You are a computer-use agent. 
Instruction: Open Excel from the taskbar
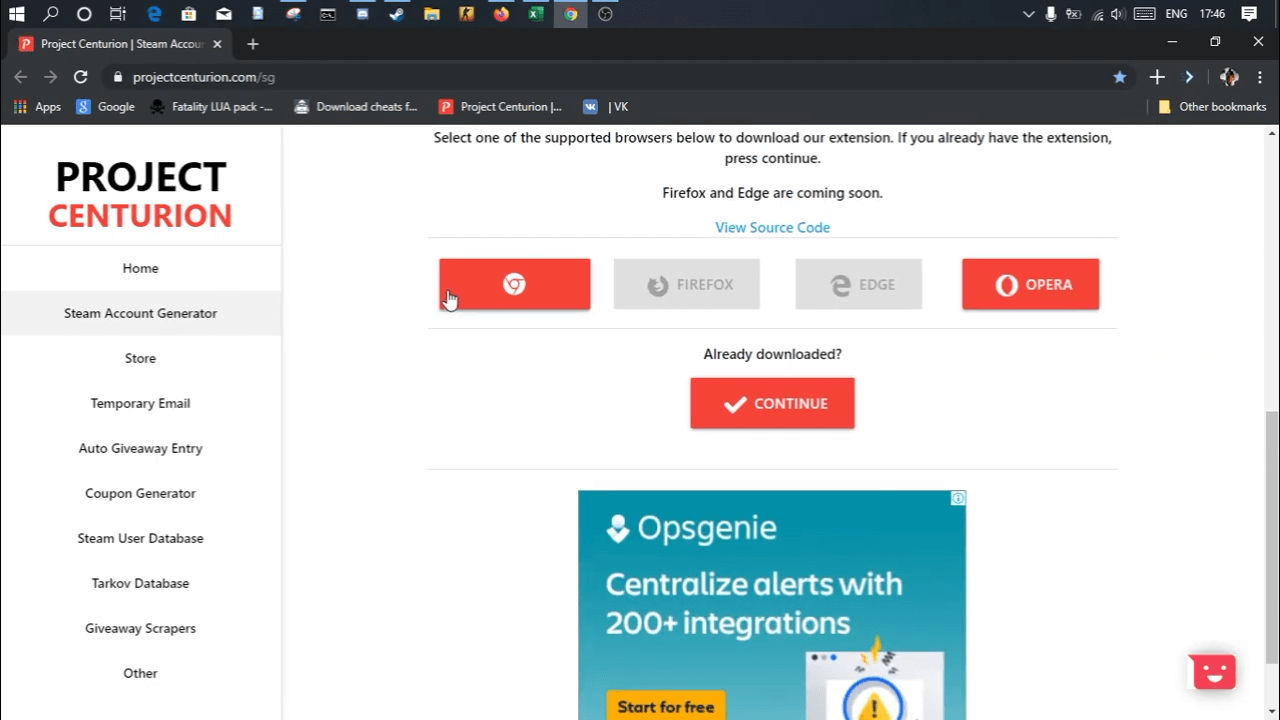point(536,14)
